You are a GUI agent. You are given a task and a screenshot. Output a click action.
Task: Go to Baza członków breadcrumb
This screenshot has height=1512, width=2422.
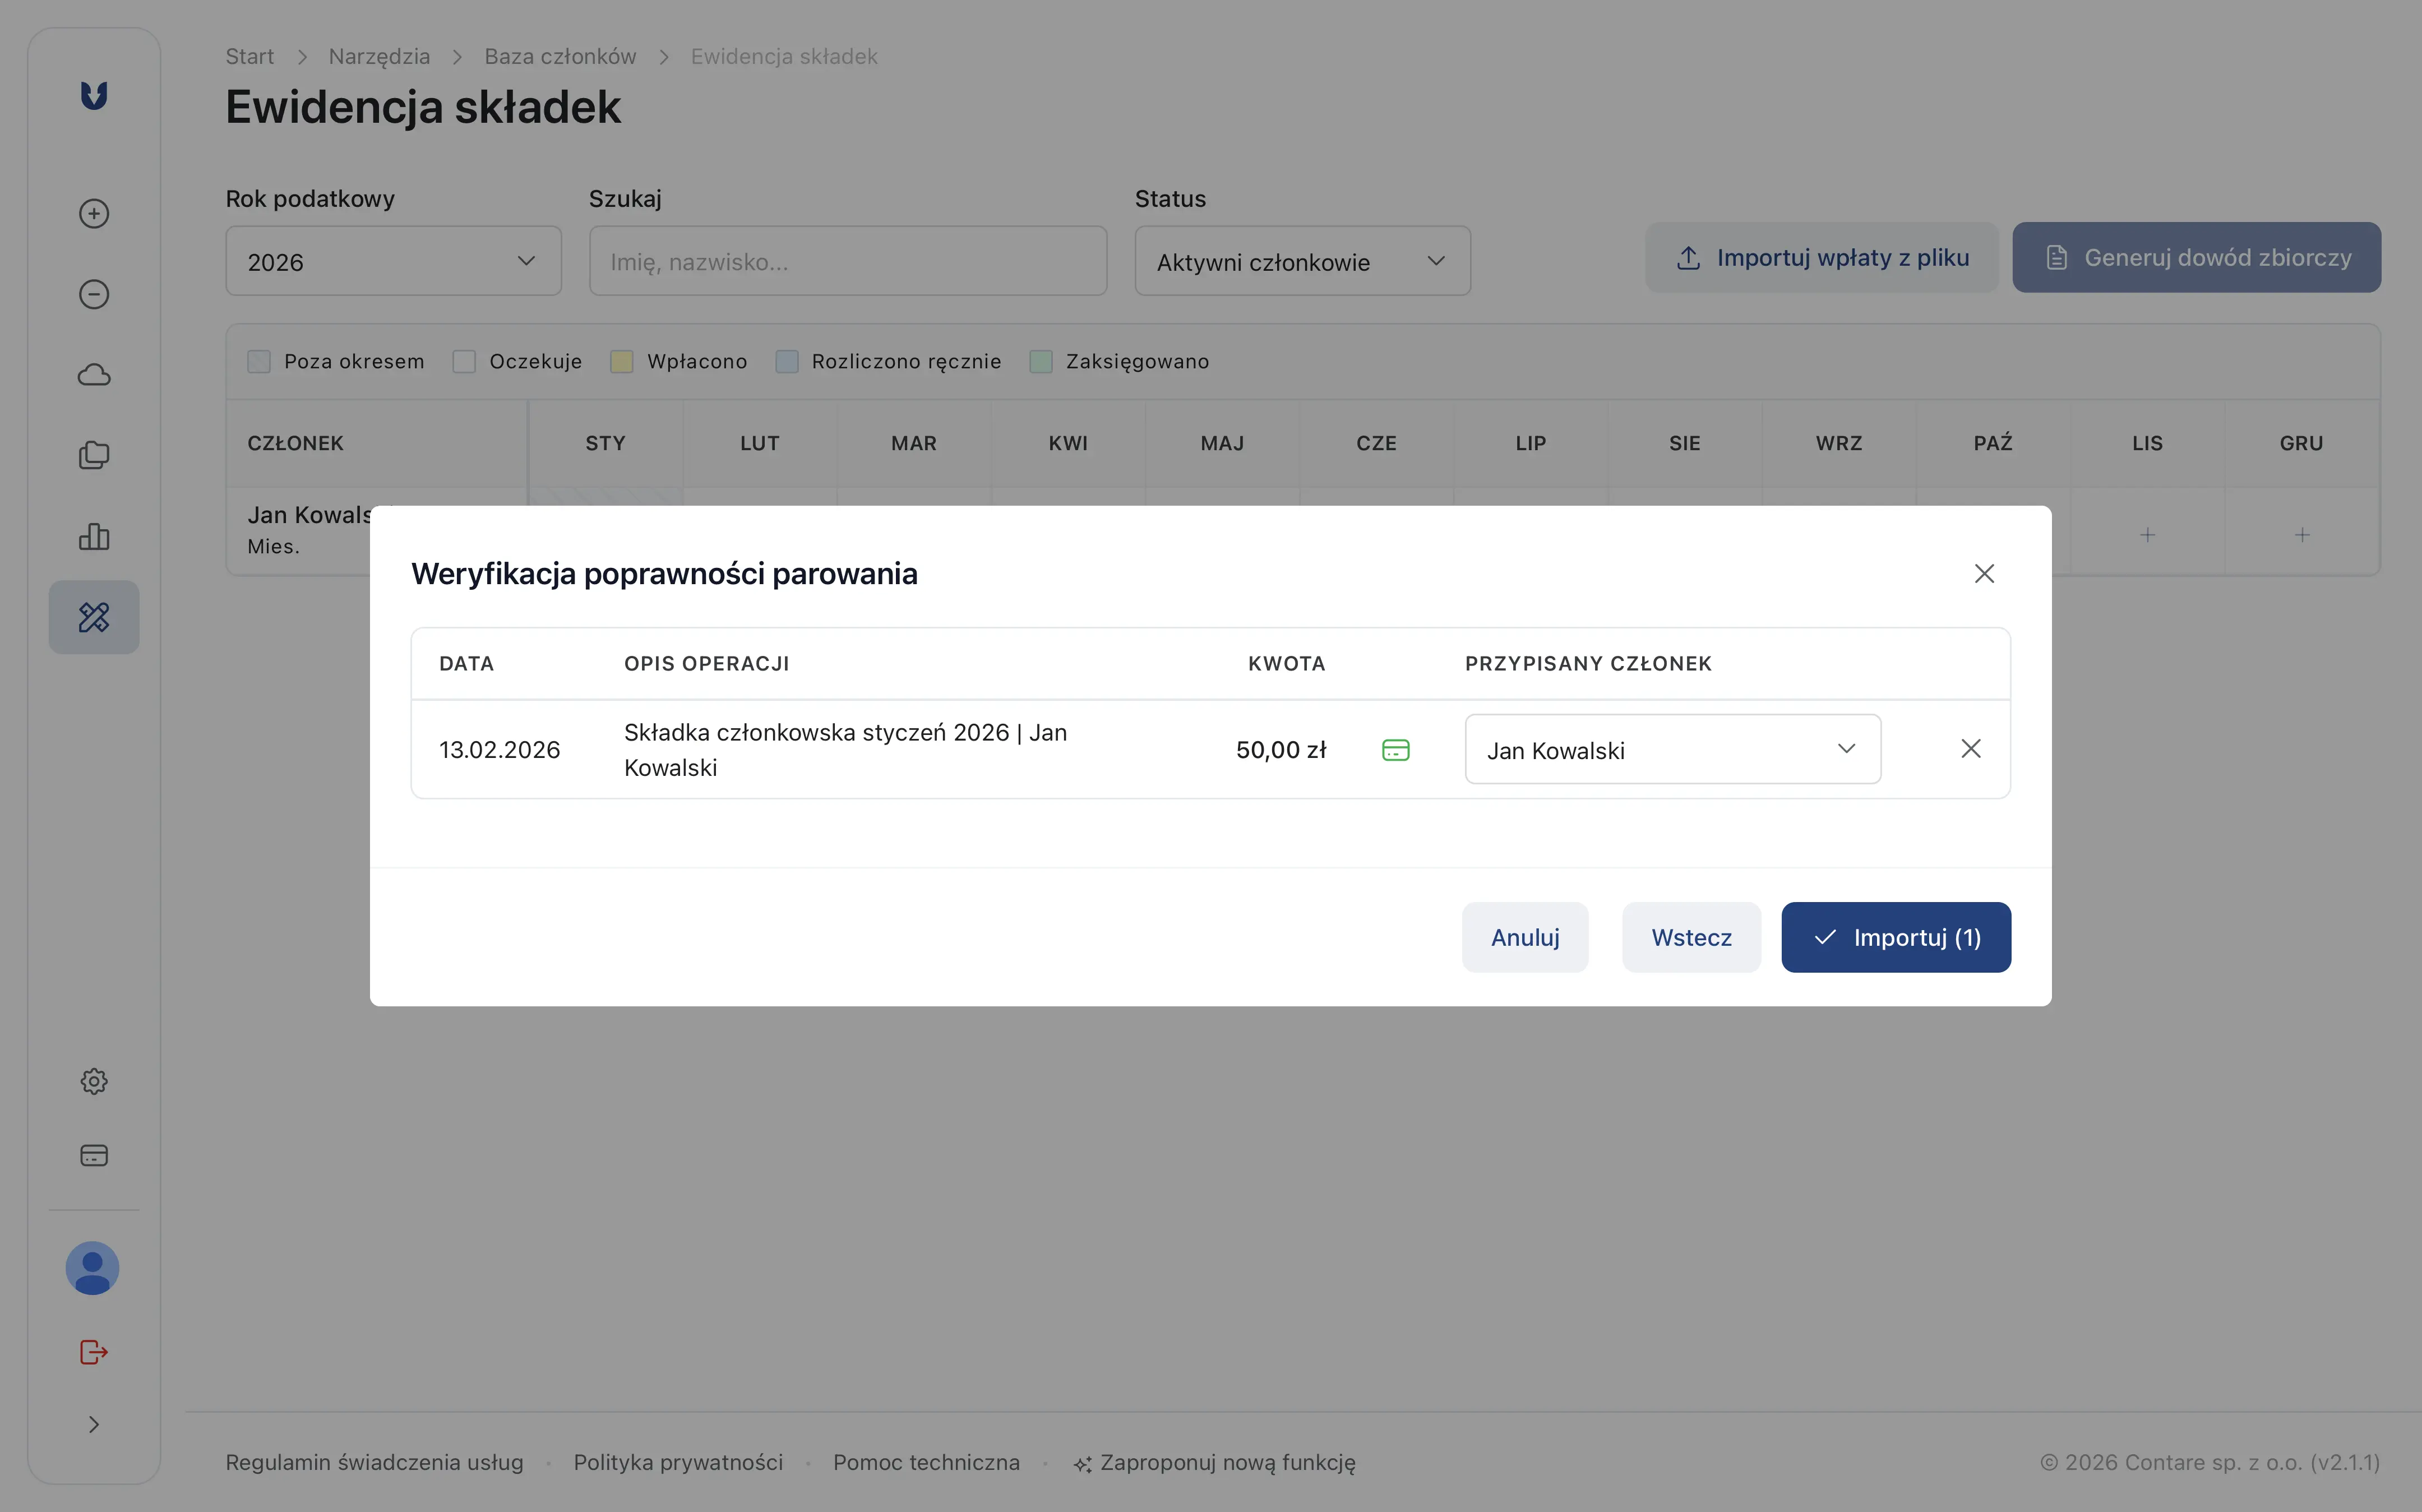pyautogui.click(x=560, y=57)
